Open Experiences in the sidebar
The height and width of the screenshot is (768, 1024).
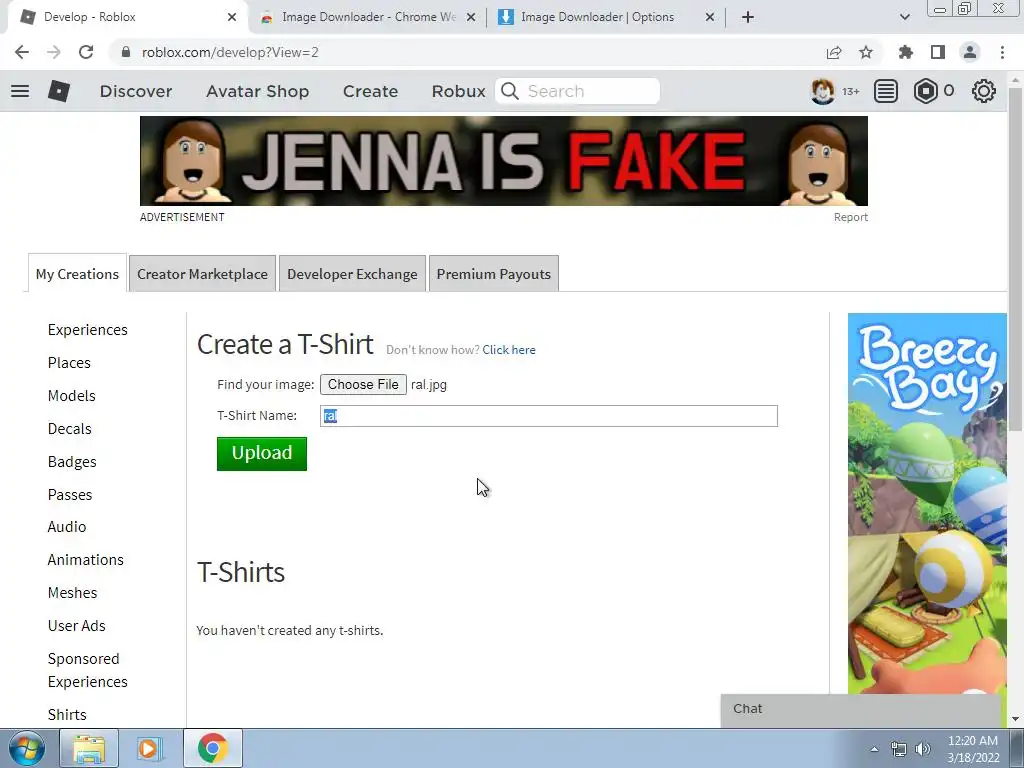click(x=88, y=330)
